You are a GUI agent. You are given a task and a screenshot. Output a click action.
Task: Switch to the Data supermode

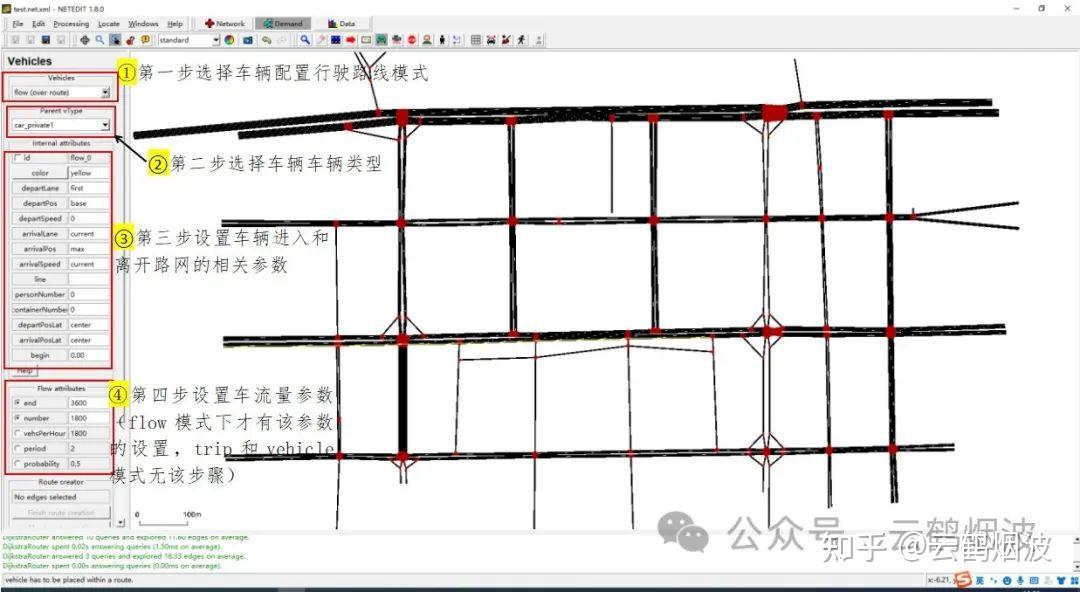coord(342,23)
